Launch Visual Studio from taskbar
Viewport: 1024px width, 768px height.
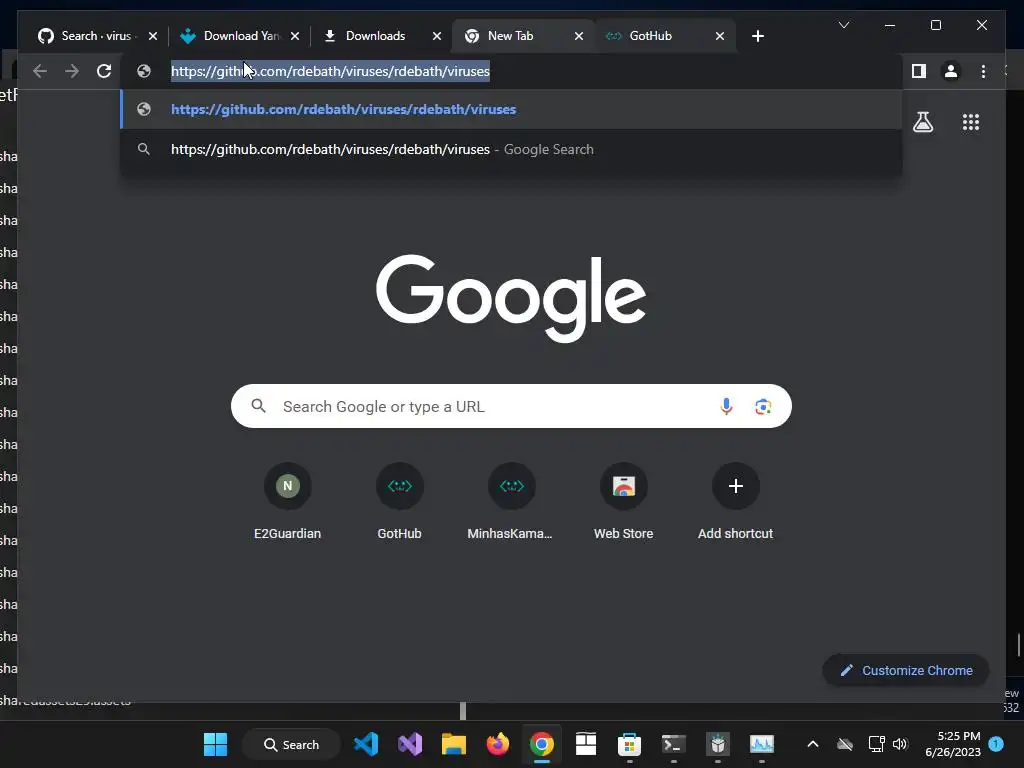point(410,744)
